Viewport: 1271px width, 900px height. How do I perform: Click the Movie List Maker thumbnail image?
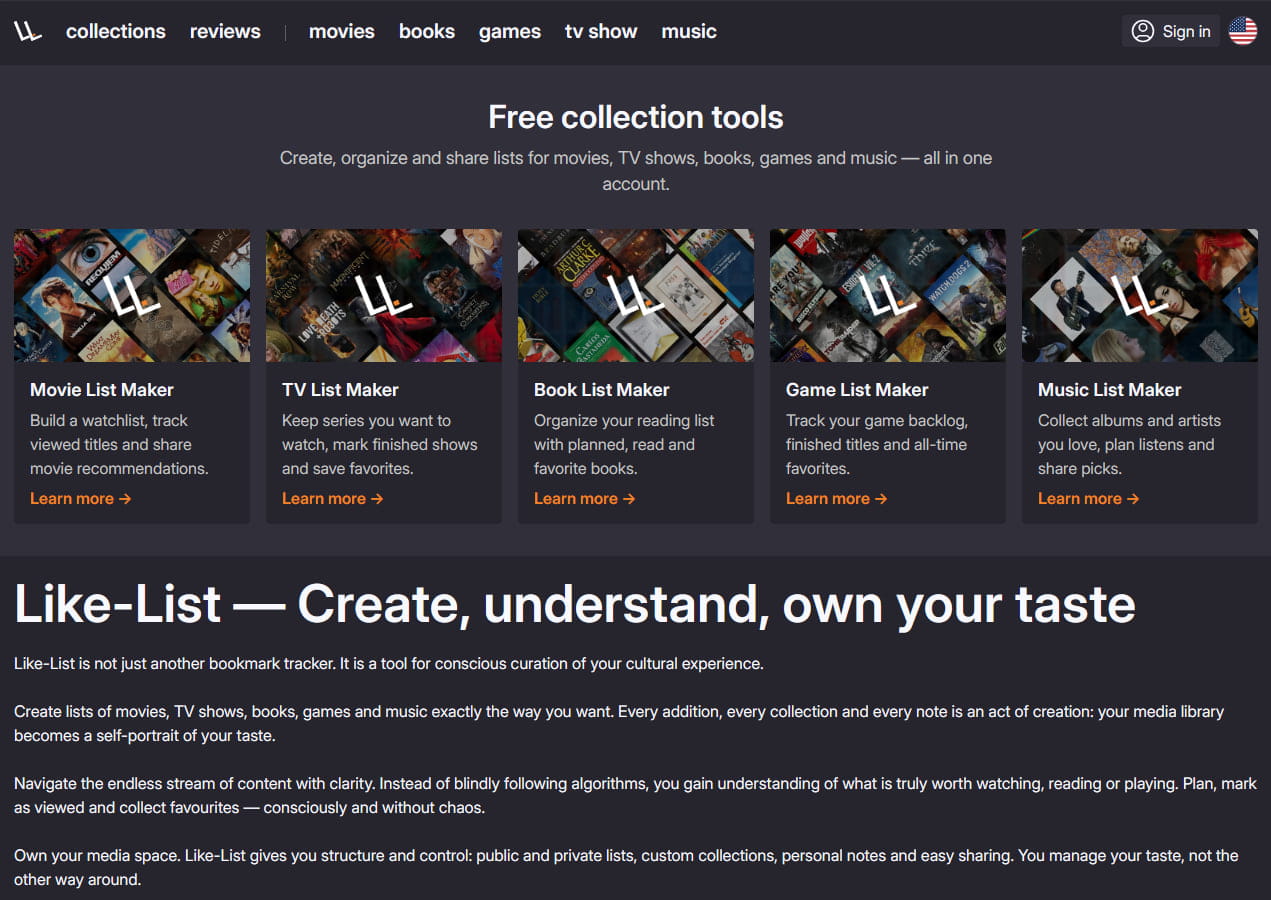tap(132, 295)
